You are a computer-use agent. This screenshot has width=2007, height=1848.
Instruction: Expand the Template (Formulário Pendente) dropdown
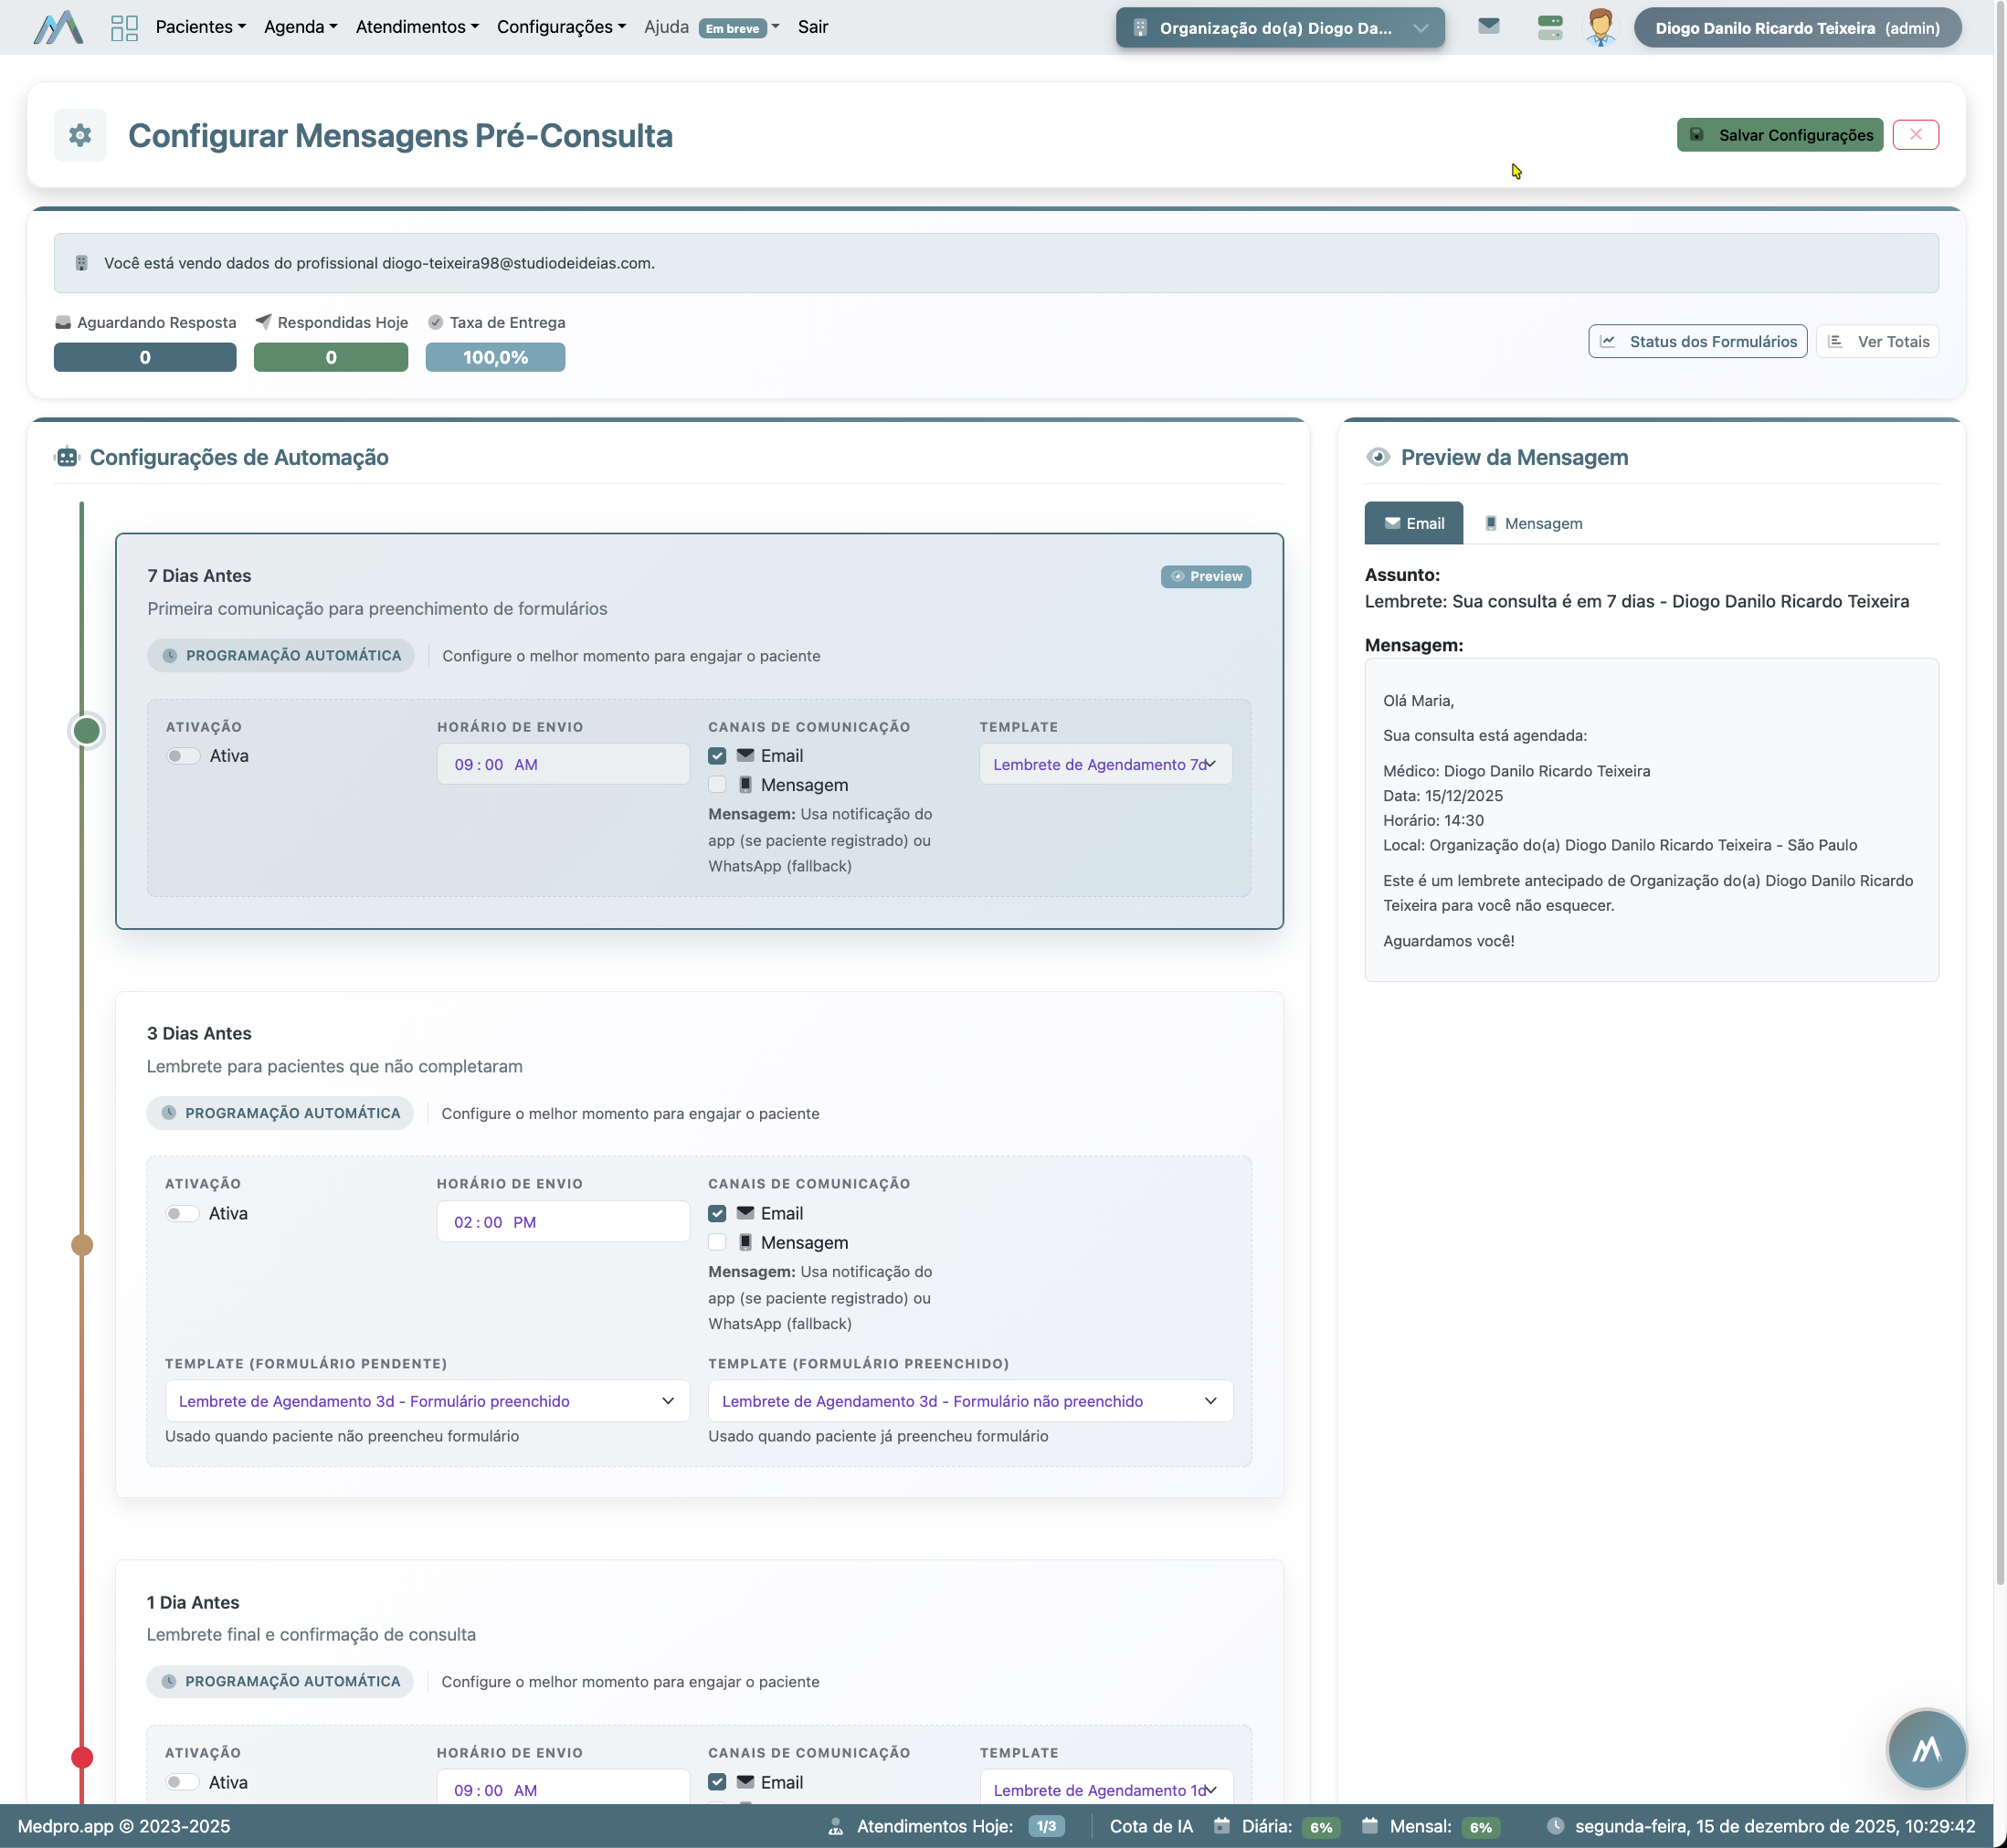coord(427,1401)
